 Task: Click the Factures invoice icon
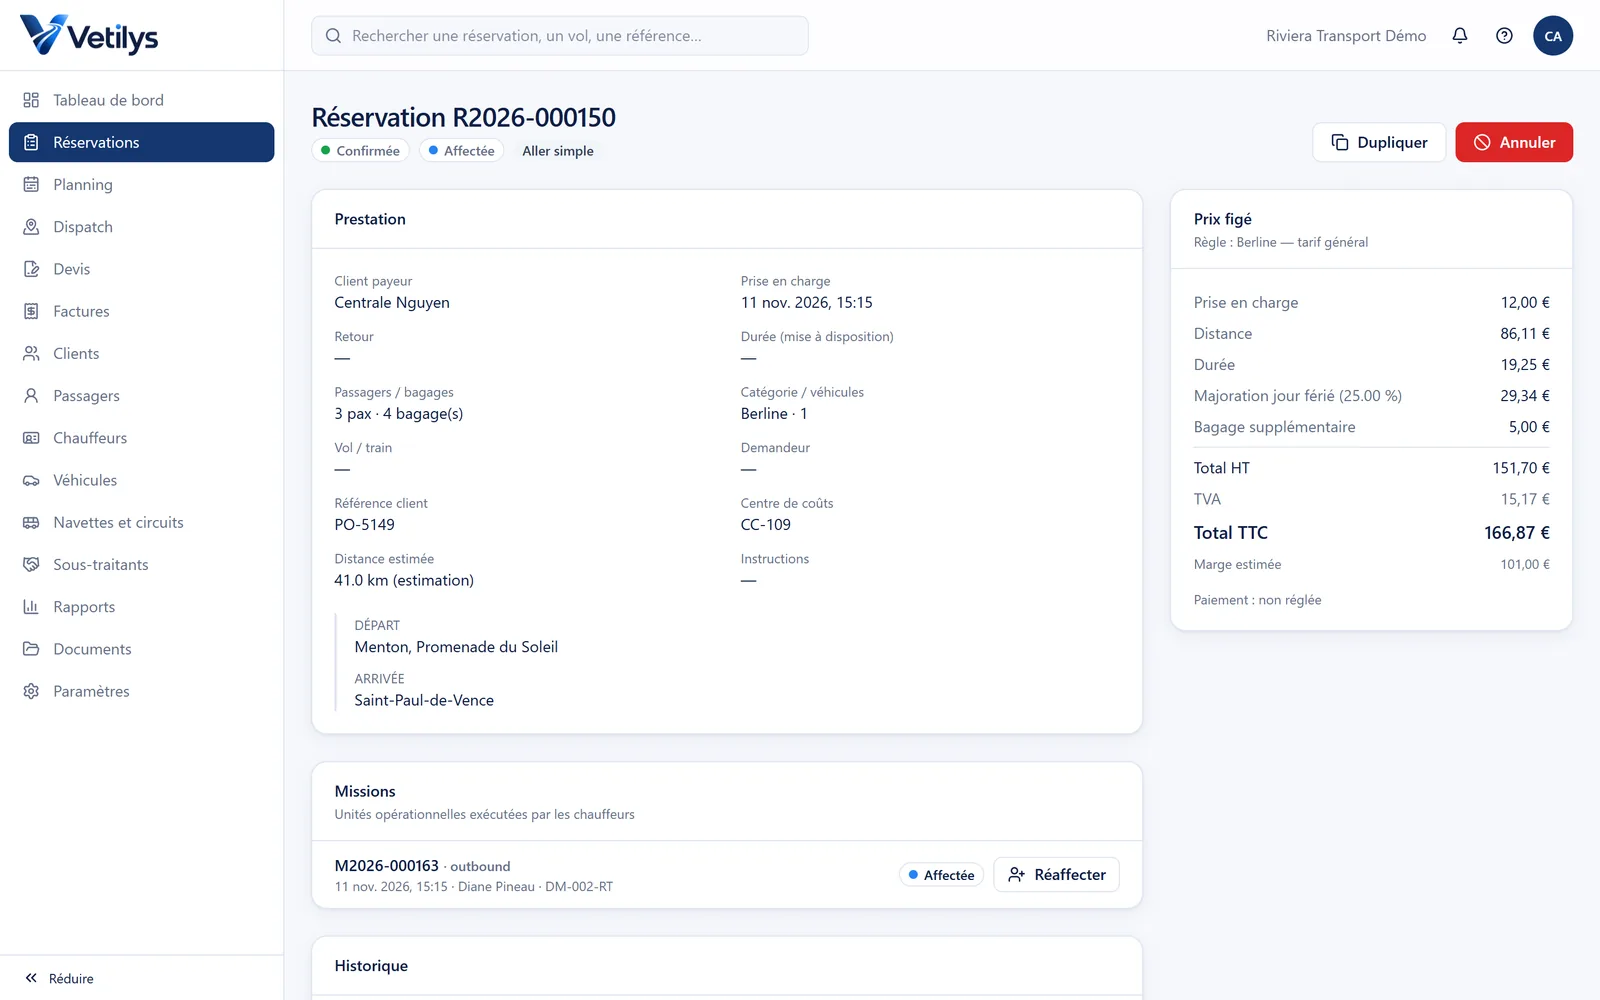[x=31, y=311]
